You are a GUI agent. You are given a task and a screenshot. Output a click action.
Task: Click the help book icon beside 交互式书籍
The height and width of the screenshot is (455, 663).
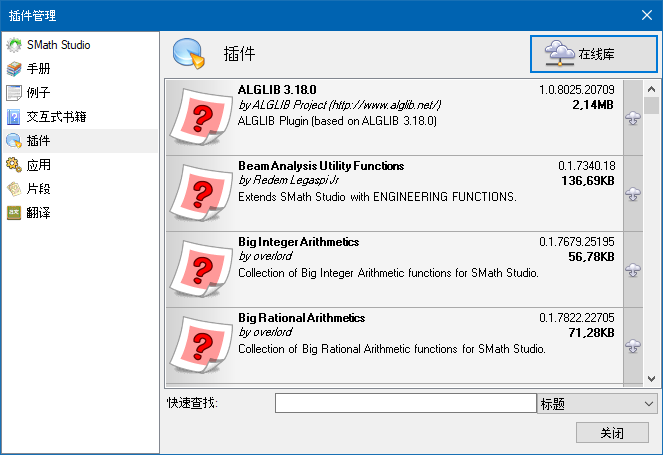14,117
